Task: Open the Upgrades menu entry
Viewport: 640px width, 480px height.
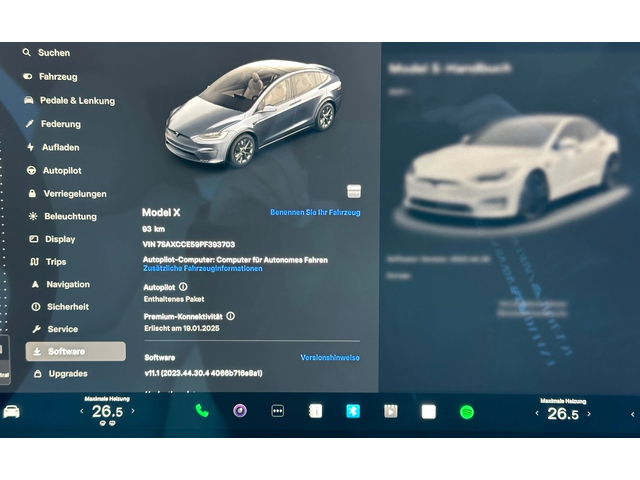Action: pyautogui.click(x=61, y=373)
